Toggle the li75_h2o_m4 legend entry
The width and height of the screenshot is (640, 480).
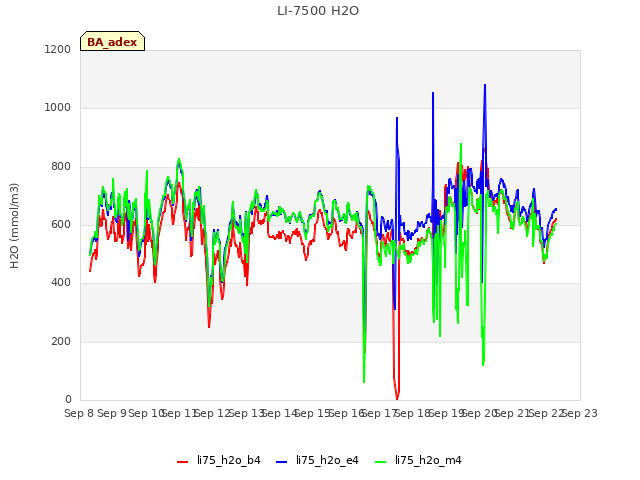[418, 460]
